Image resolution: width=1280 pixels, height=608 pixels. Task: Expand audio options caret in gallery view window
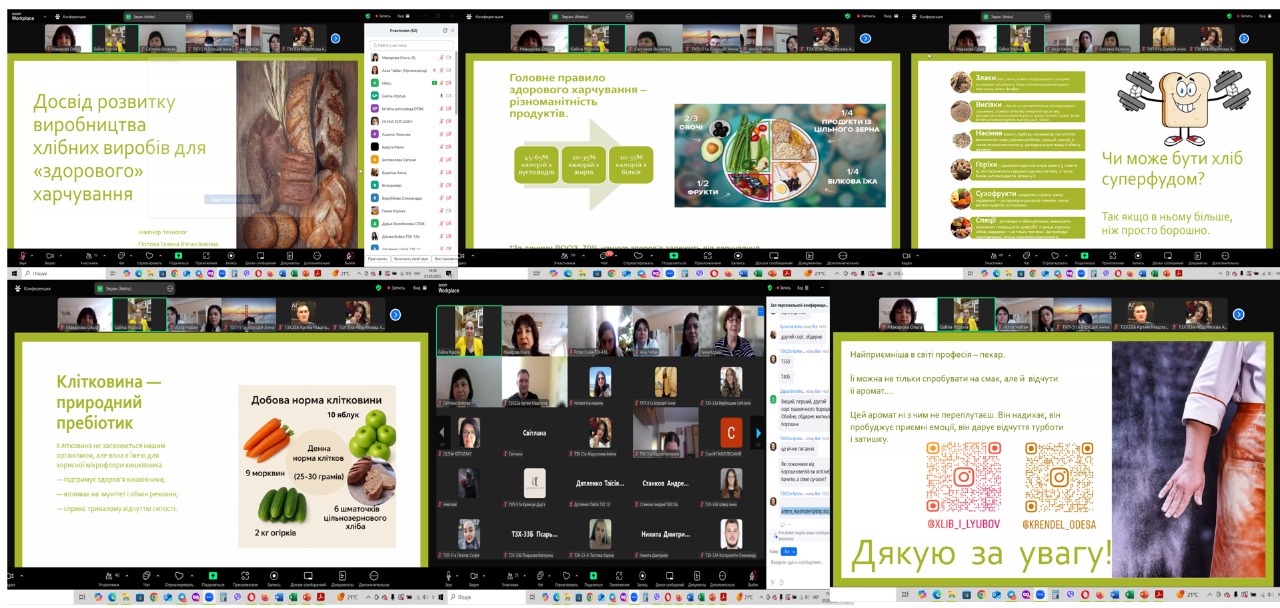(x=457, y=575)
